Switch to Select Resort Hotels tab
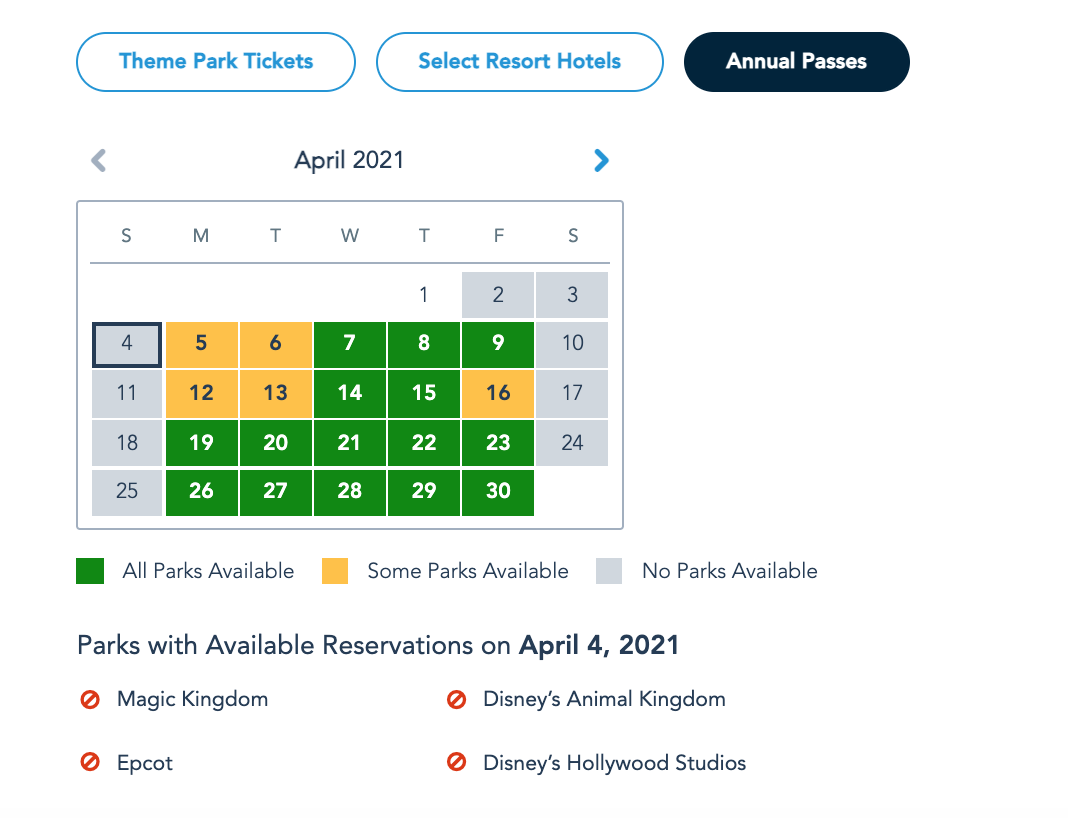Viewport: 1068px width, 818px height. coord(519,62)
